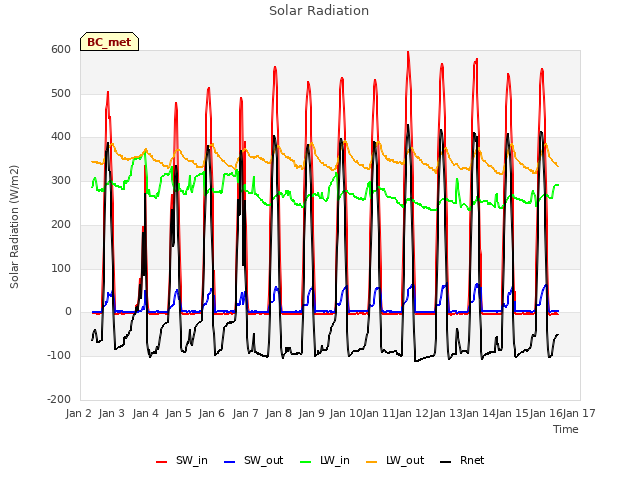This screenshot has height=480, width=640.
Task: Click the Jan 6 tick label
Action: 212,413
